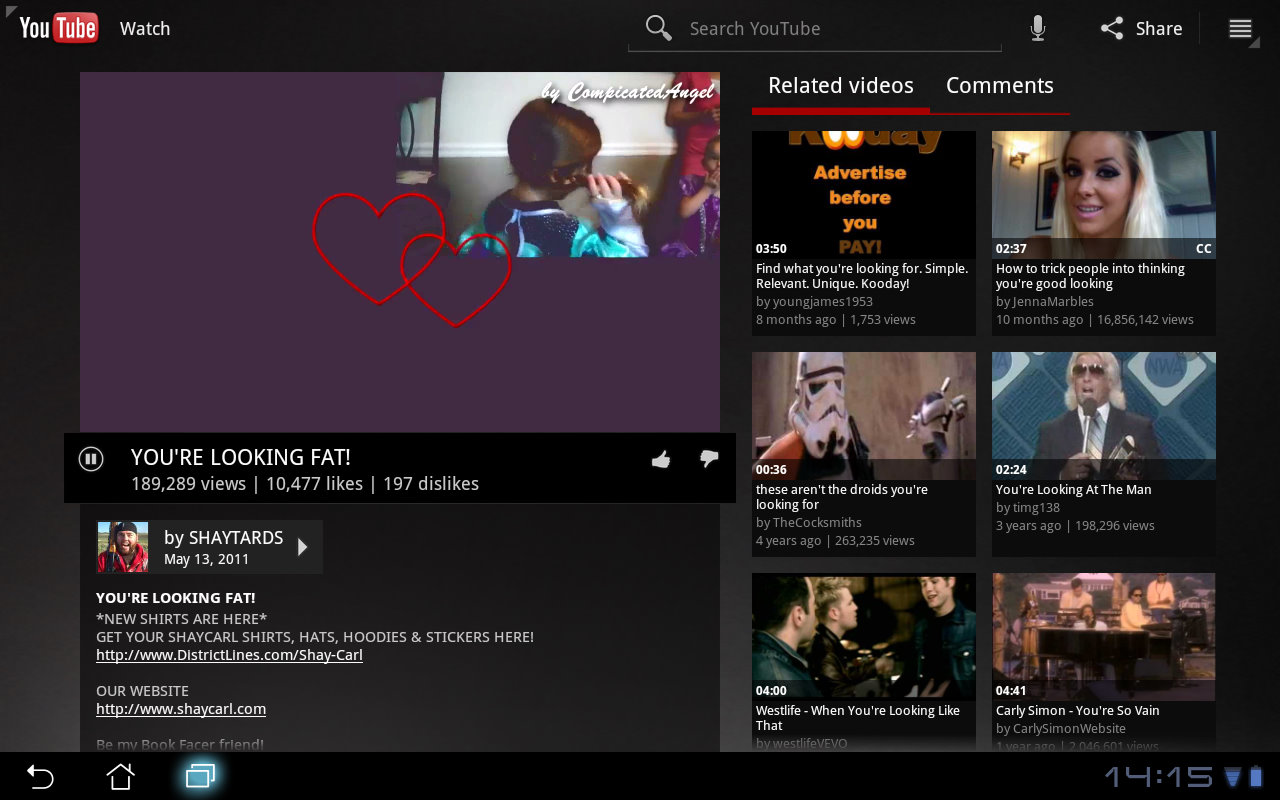Expand the SHAYTARDS channel arrow

click(303, 547)
